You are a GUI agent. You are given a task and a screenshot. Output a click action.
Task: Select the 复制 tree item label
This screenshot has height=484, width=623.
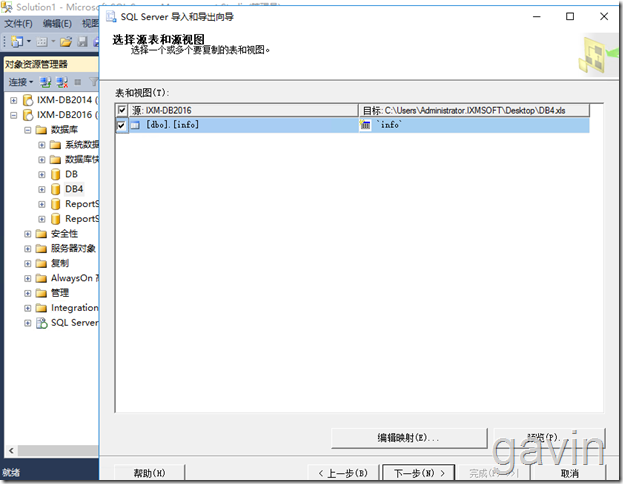pyautogui.click(x=60, y=263)
